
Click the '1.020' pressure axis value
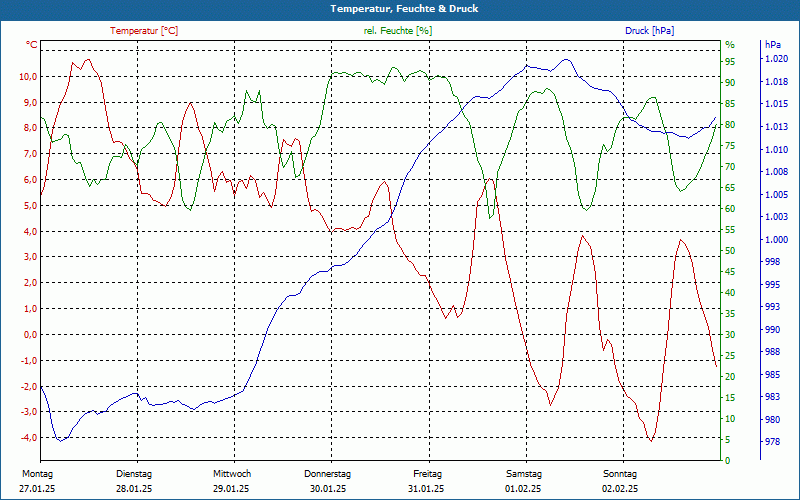(776, 59)
